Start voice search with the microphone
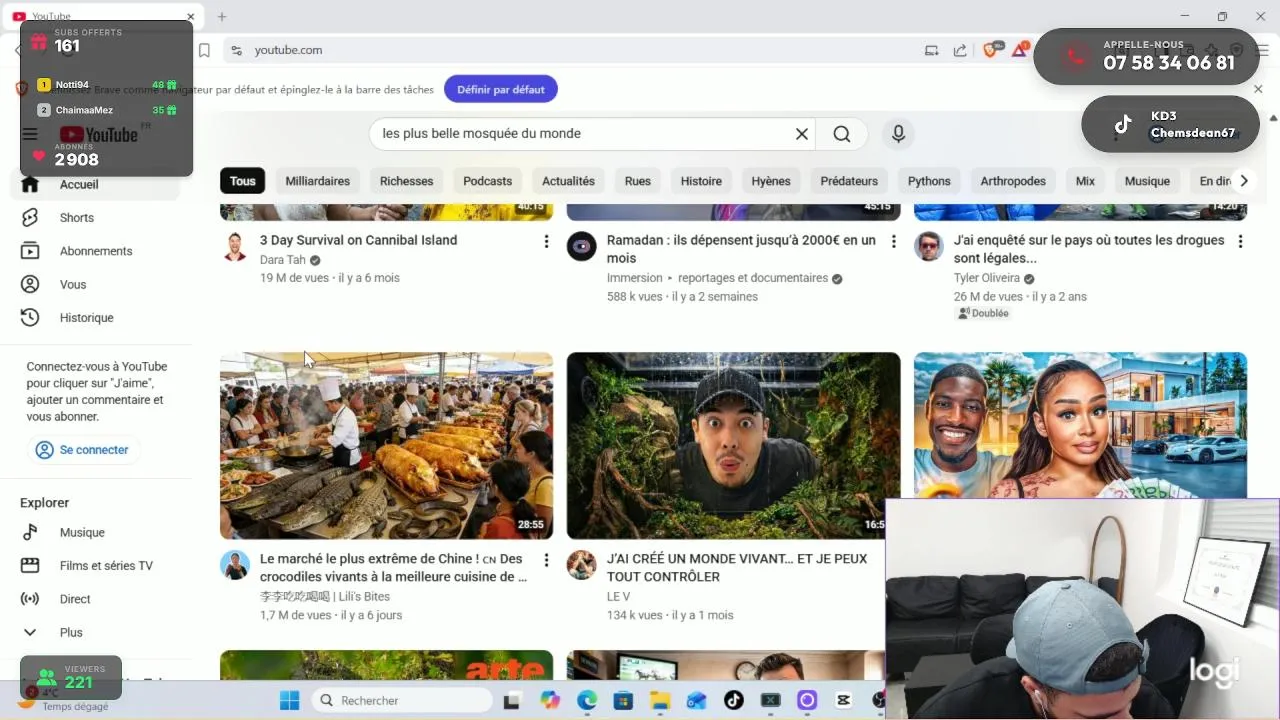1280x720 pixels. 898,134
